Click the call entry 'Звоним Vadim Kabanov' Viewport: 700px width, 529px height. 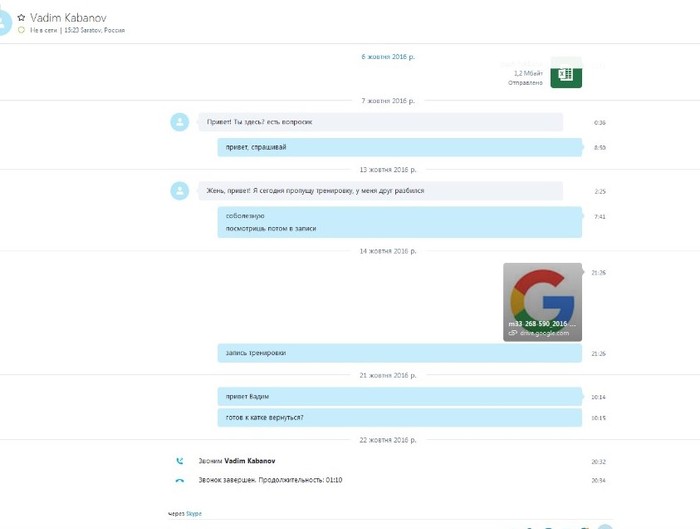pos(237,461)
